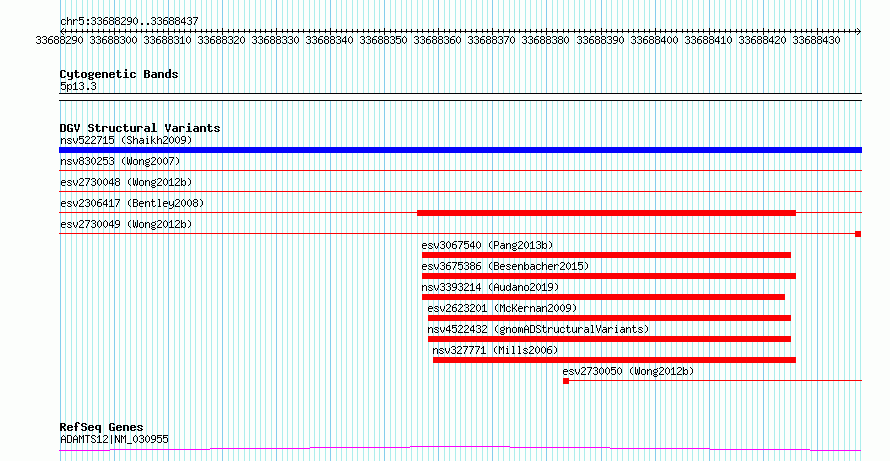
Task: Click the red bar under esv3675386
Action: click(608, 276)
